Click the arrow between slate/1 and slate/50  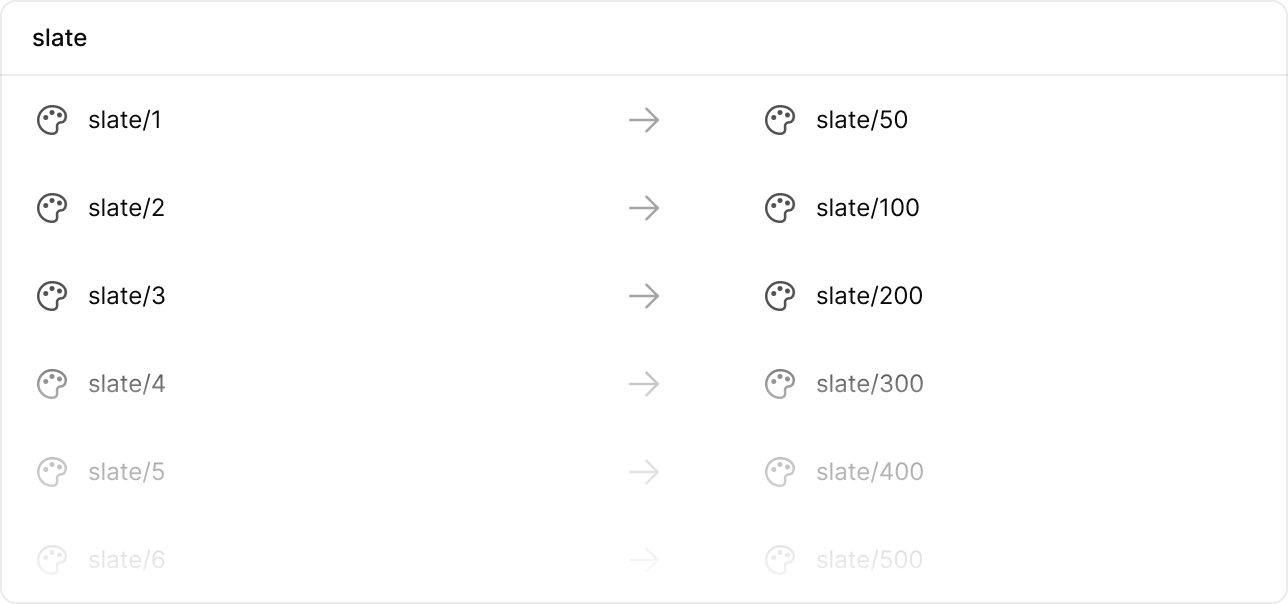pyautogui.click(x=644, y=121)
